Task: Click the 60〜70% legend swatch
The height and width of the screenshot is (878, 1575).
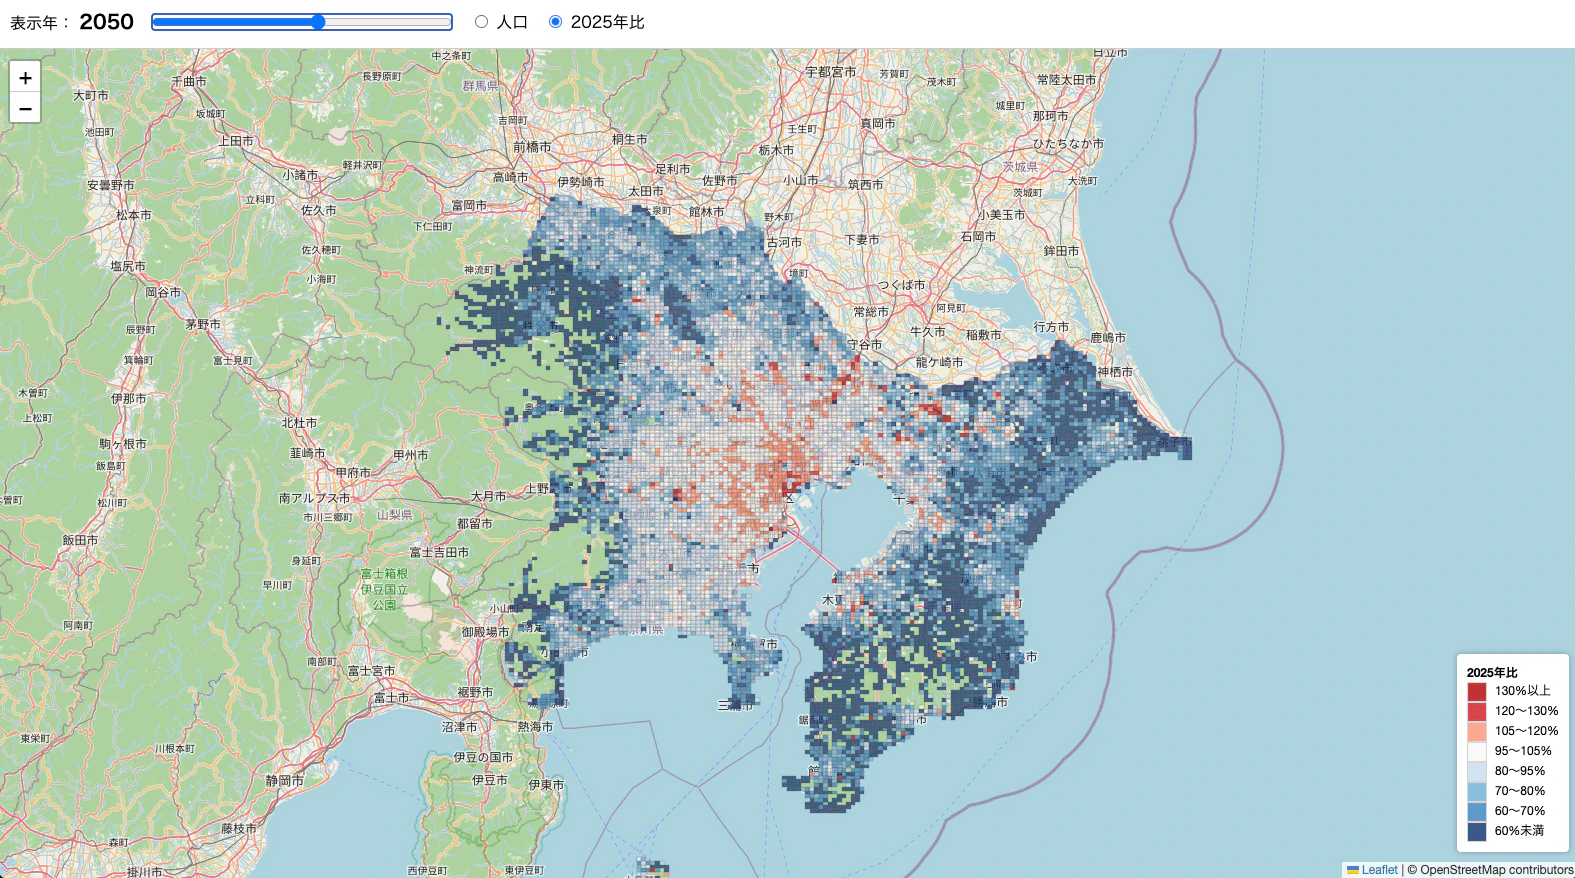Action: (1477, 811)
